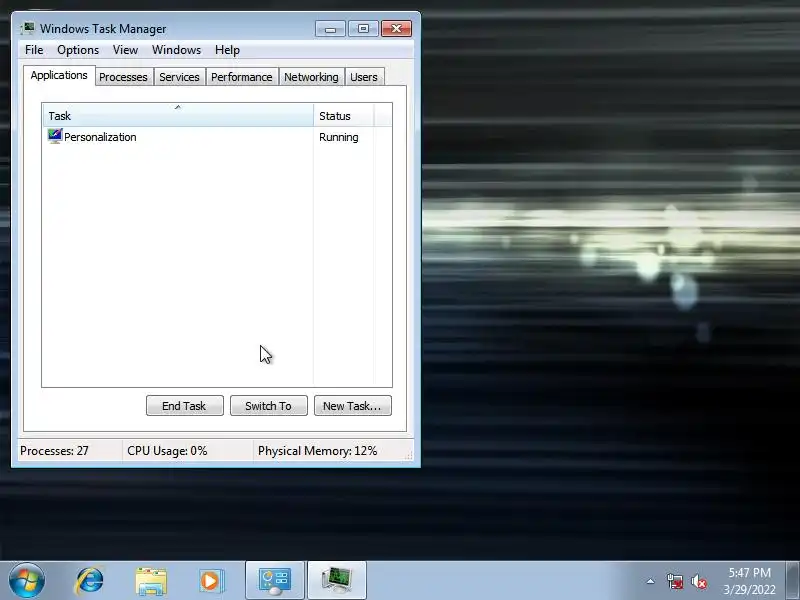Switch to the Performance tab
This screenshot has width=800, height=600.
click(x=242, y=77)
